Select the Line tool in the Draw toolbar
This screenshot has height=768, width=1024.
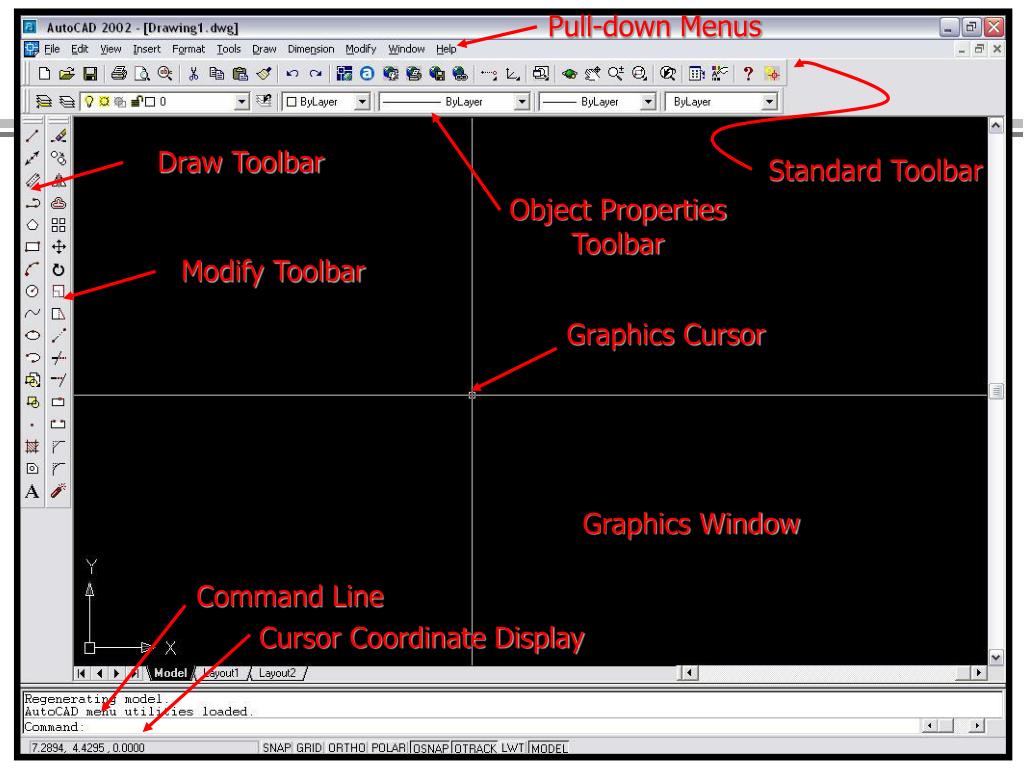click(32, 136)
